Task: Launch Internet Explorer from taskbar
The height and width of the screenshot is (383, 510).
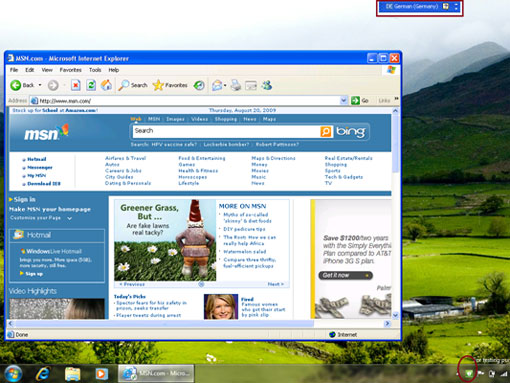Action: tap(43, 374)
